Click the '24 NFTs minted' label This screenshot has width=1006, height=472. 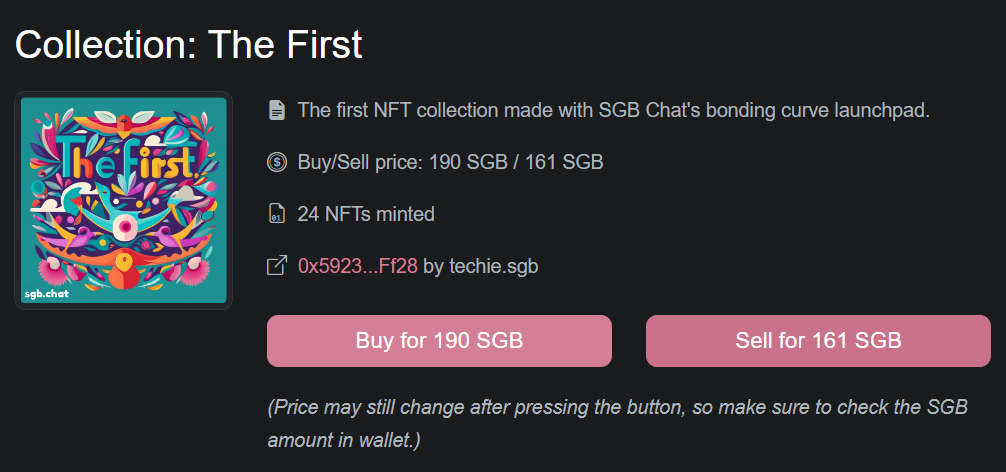[x=366, y=214]
